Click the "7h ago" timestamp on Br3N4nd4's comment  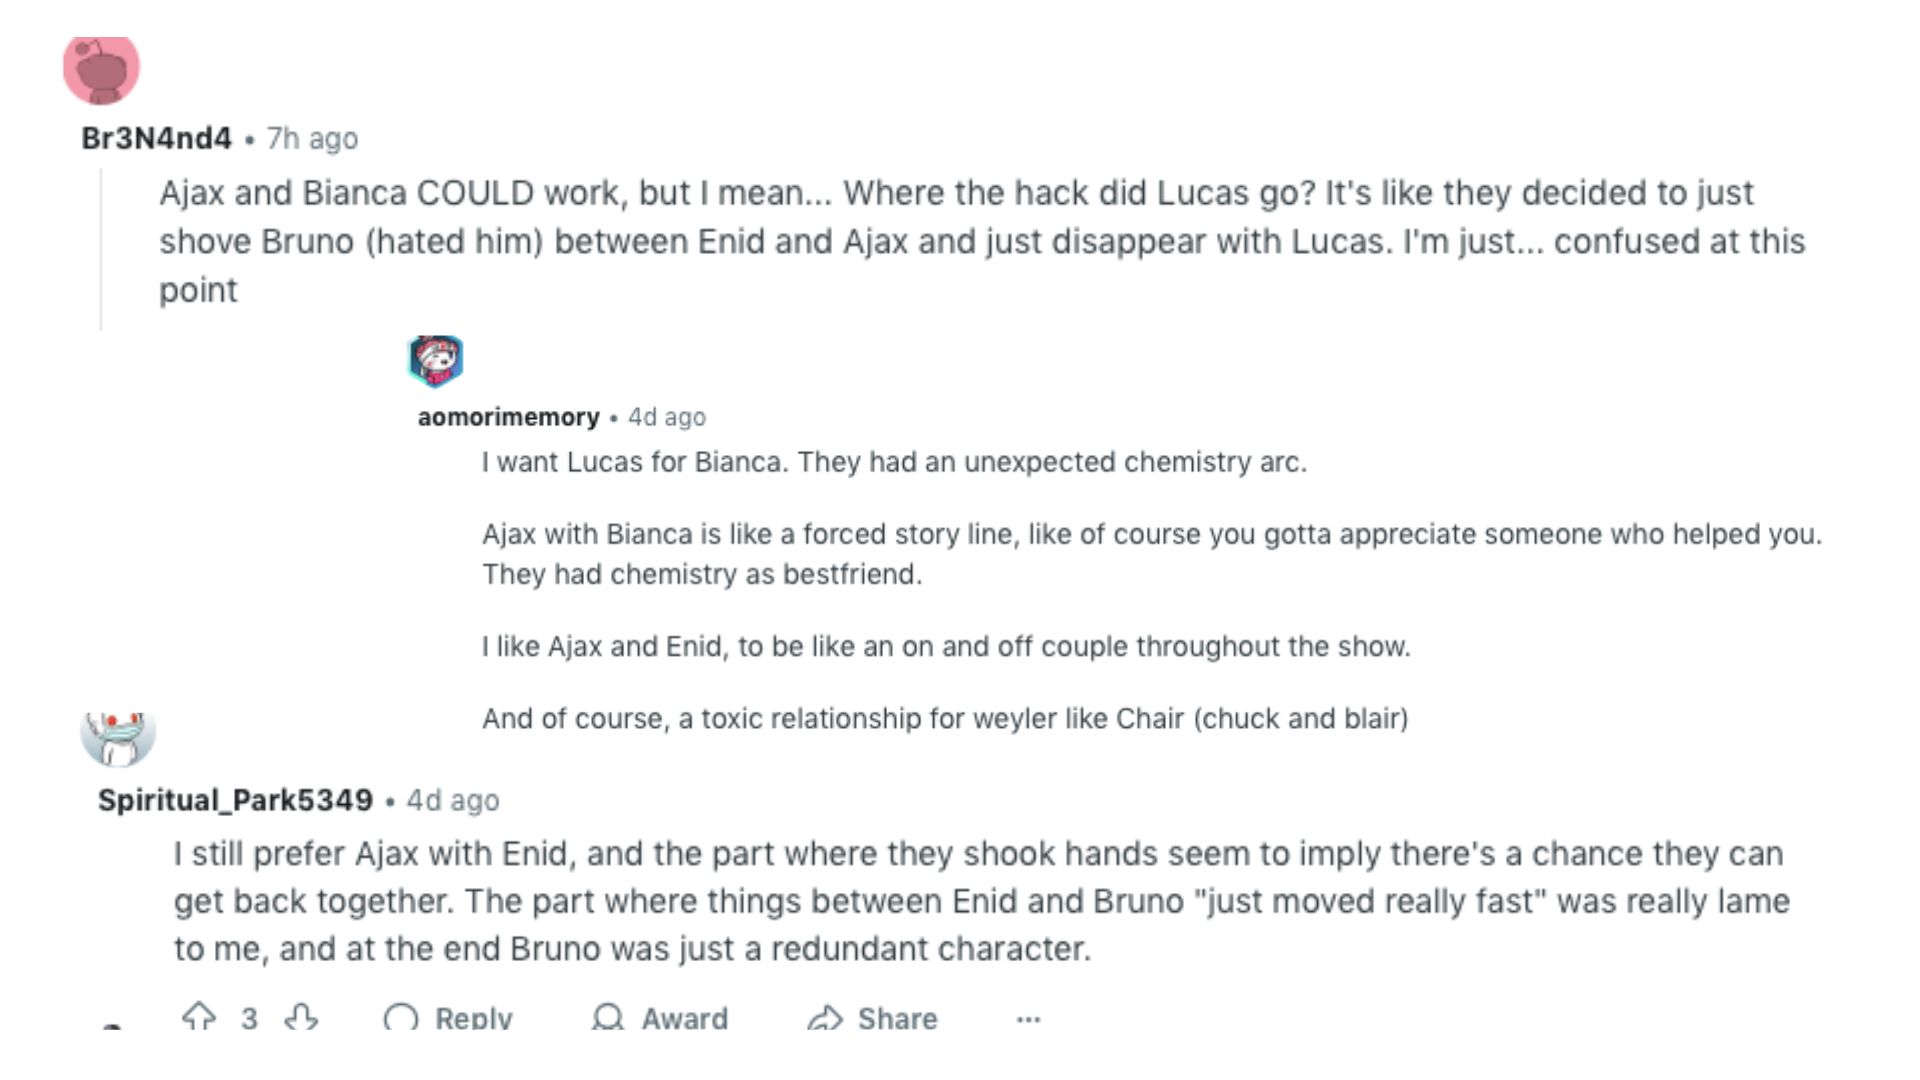coord(312,139)
